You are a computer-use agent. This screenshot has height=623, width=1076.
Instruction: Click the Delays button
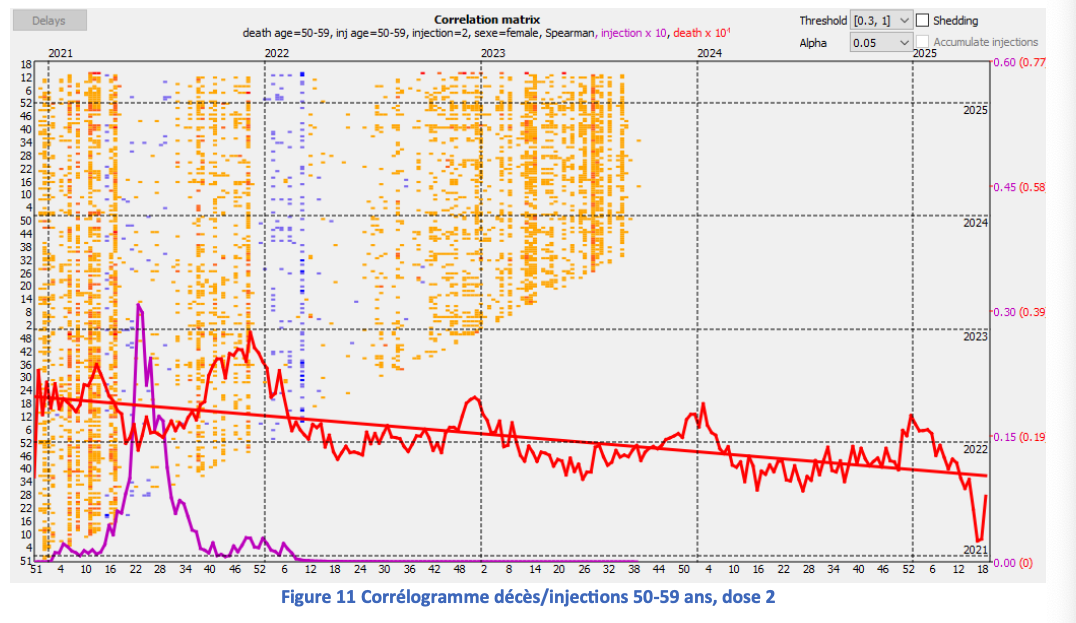49,21
